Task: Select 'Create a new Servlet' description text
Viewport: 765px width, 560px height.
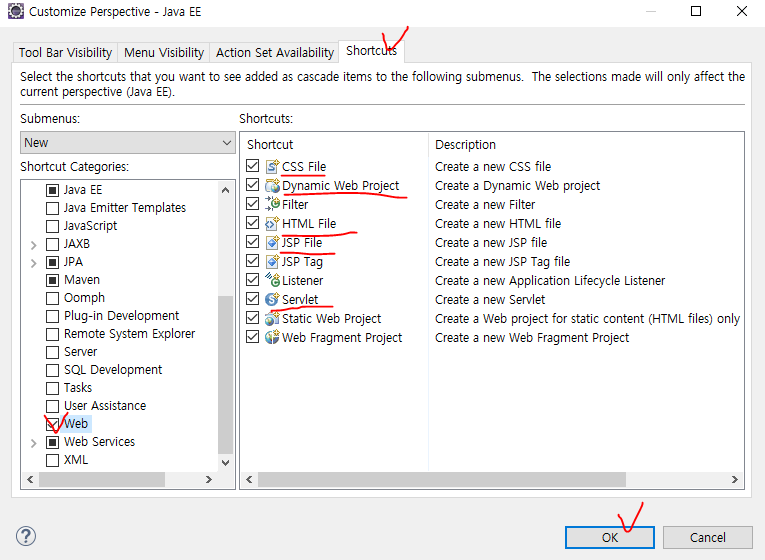Action: tap(490, 299)
